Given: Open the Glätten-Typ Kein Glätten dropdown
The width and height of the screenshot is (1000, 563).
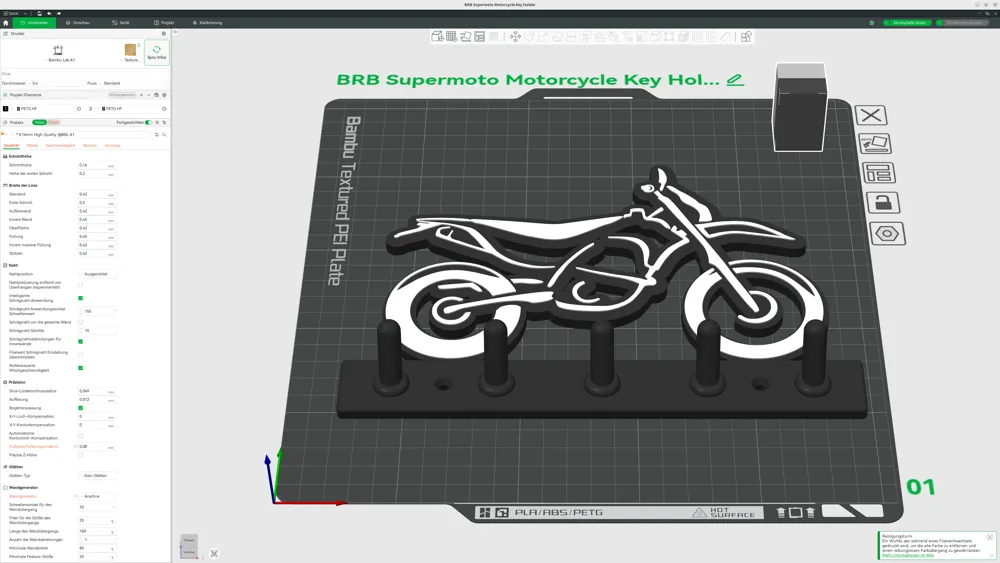Looking at the screenshot, I should tap(97, 476).
